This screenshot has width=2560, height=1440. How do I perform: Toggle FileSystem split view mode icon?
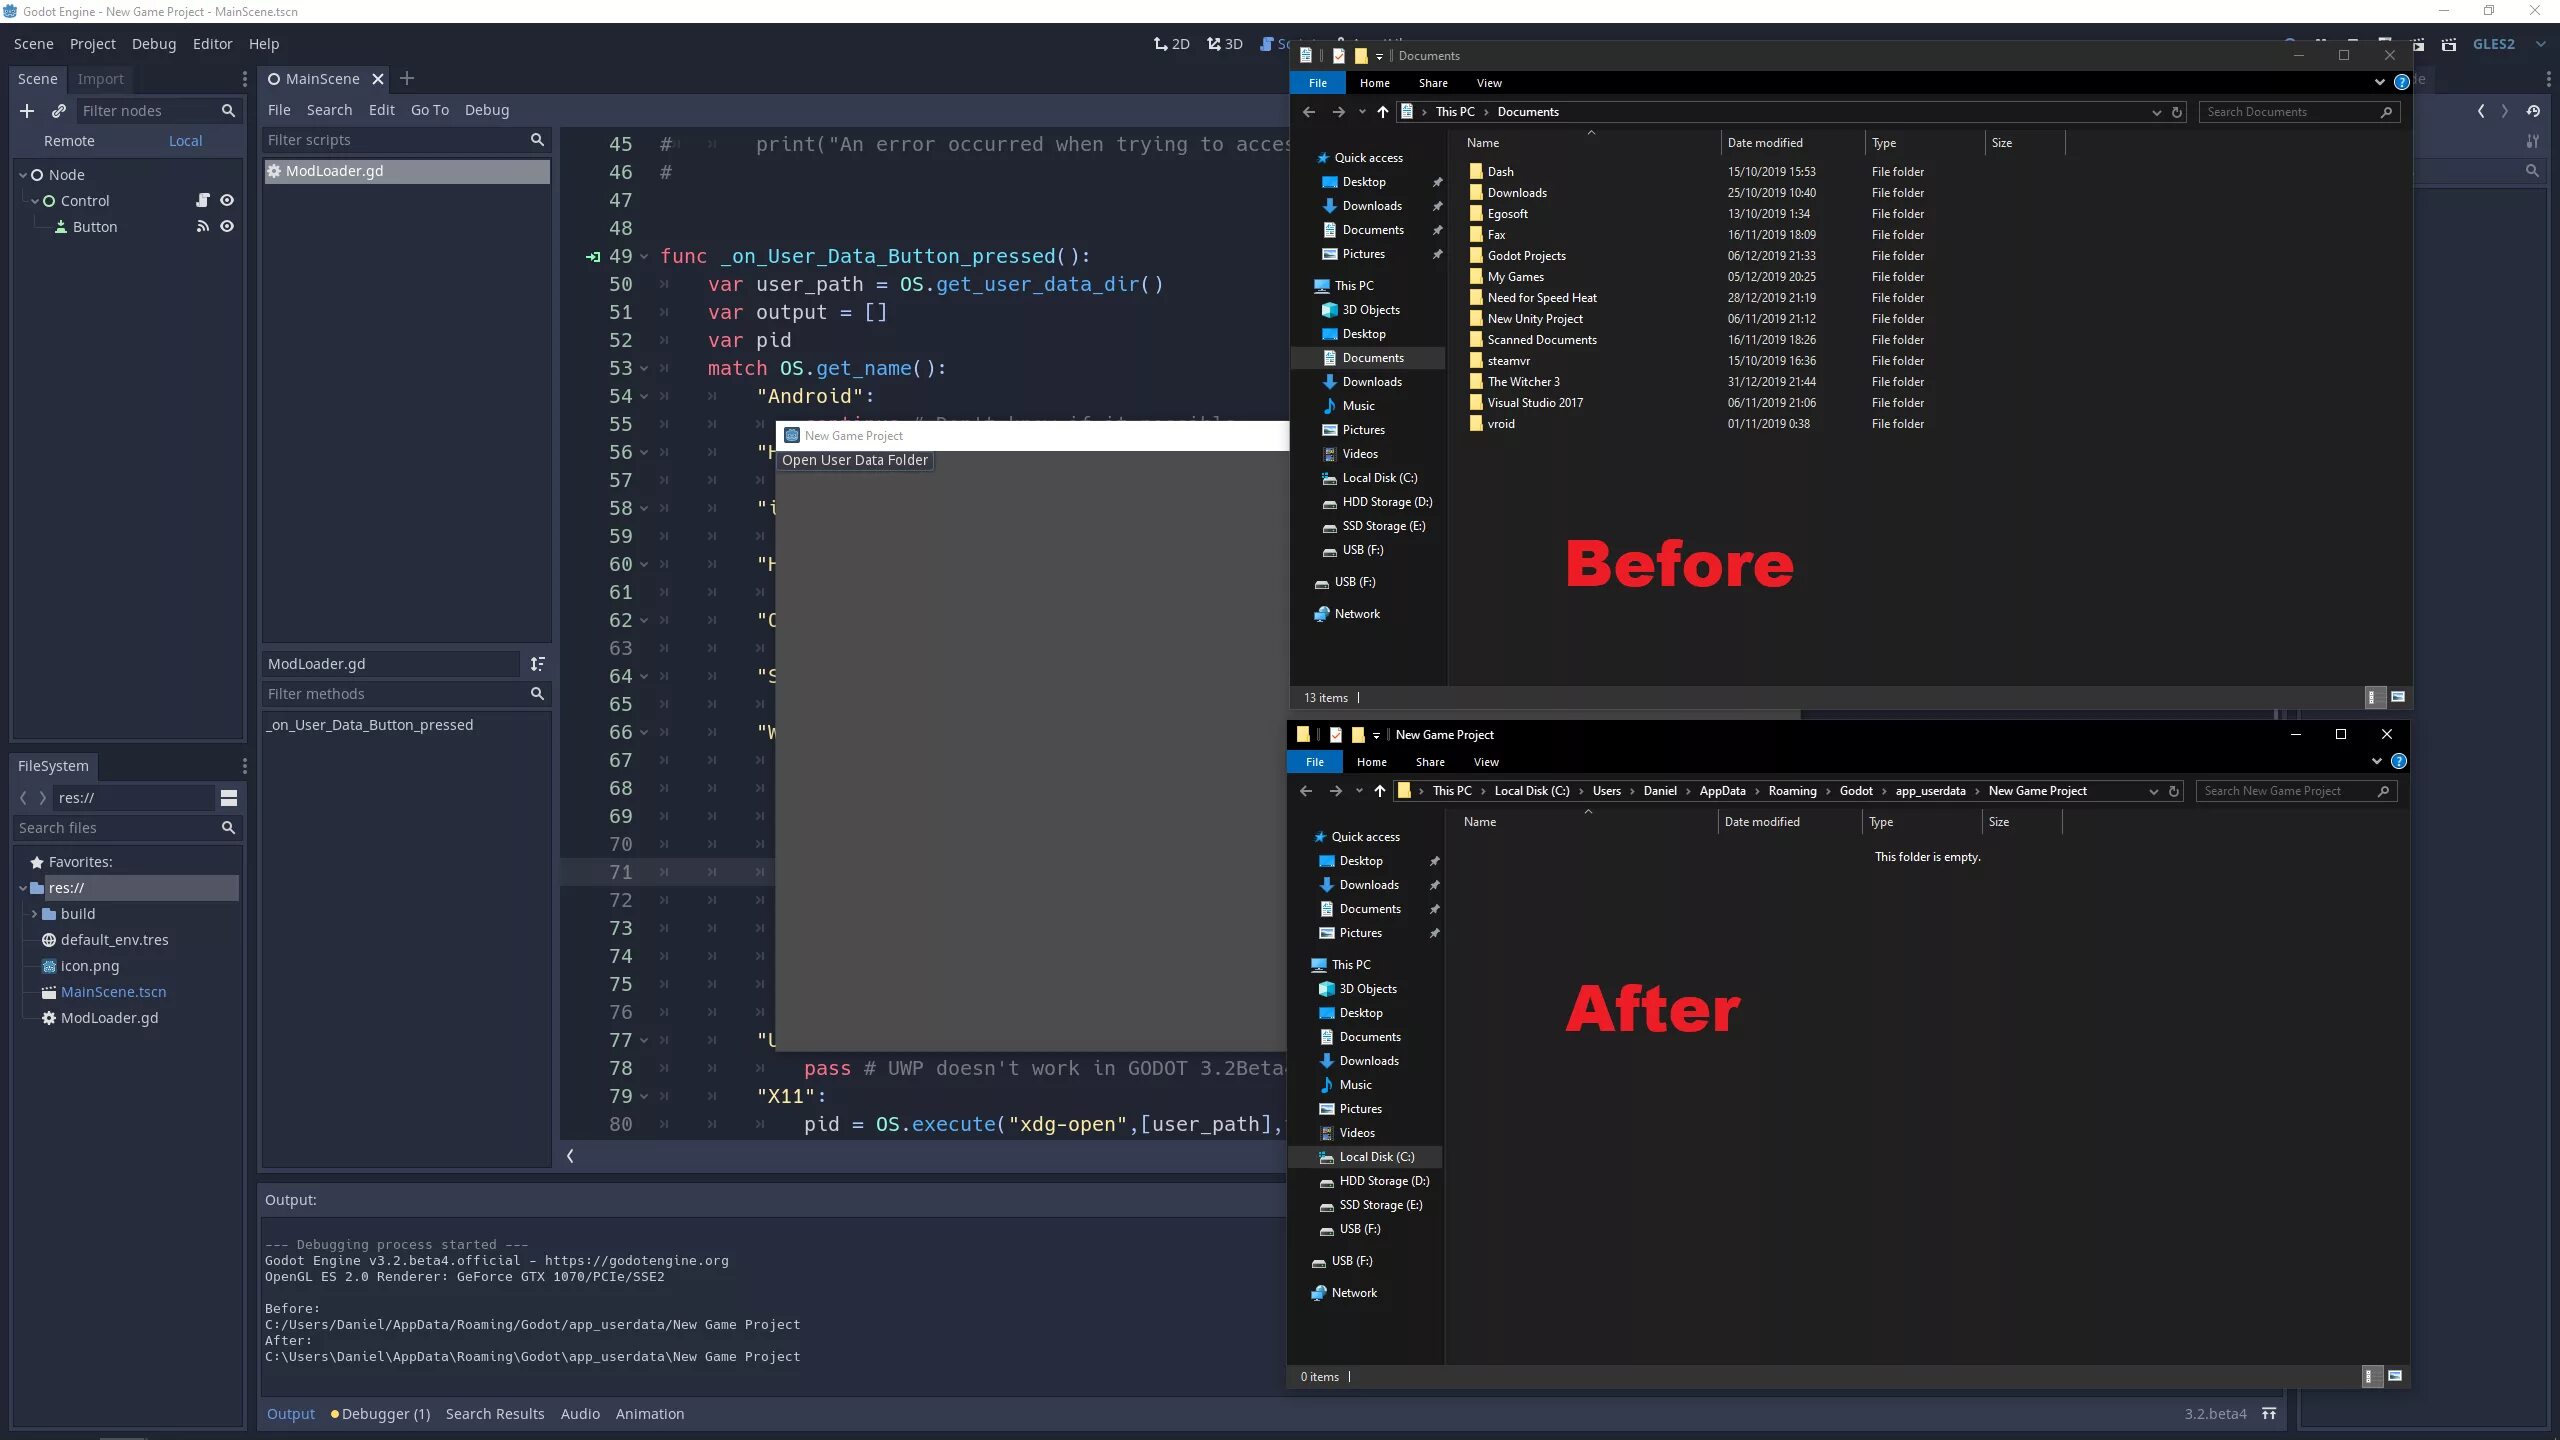[229, 798]
